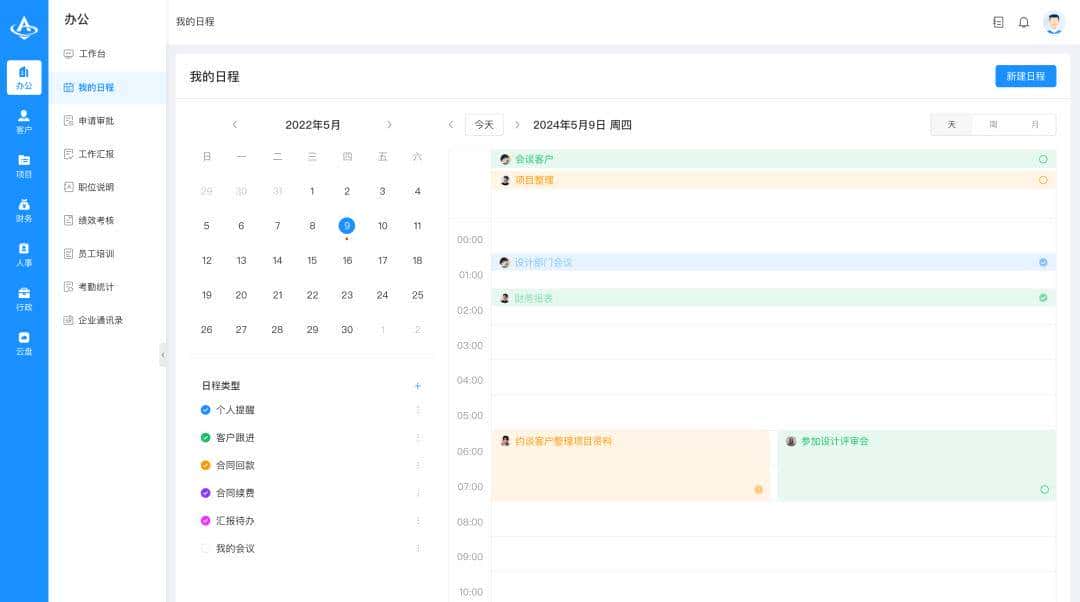The width and height of the screenshot is (1080, 602).
Task: Mark 财务报表 event as complete
Action: (1042, 297)
